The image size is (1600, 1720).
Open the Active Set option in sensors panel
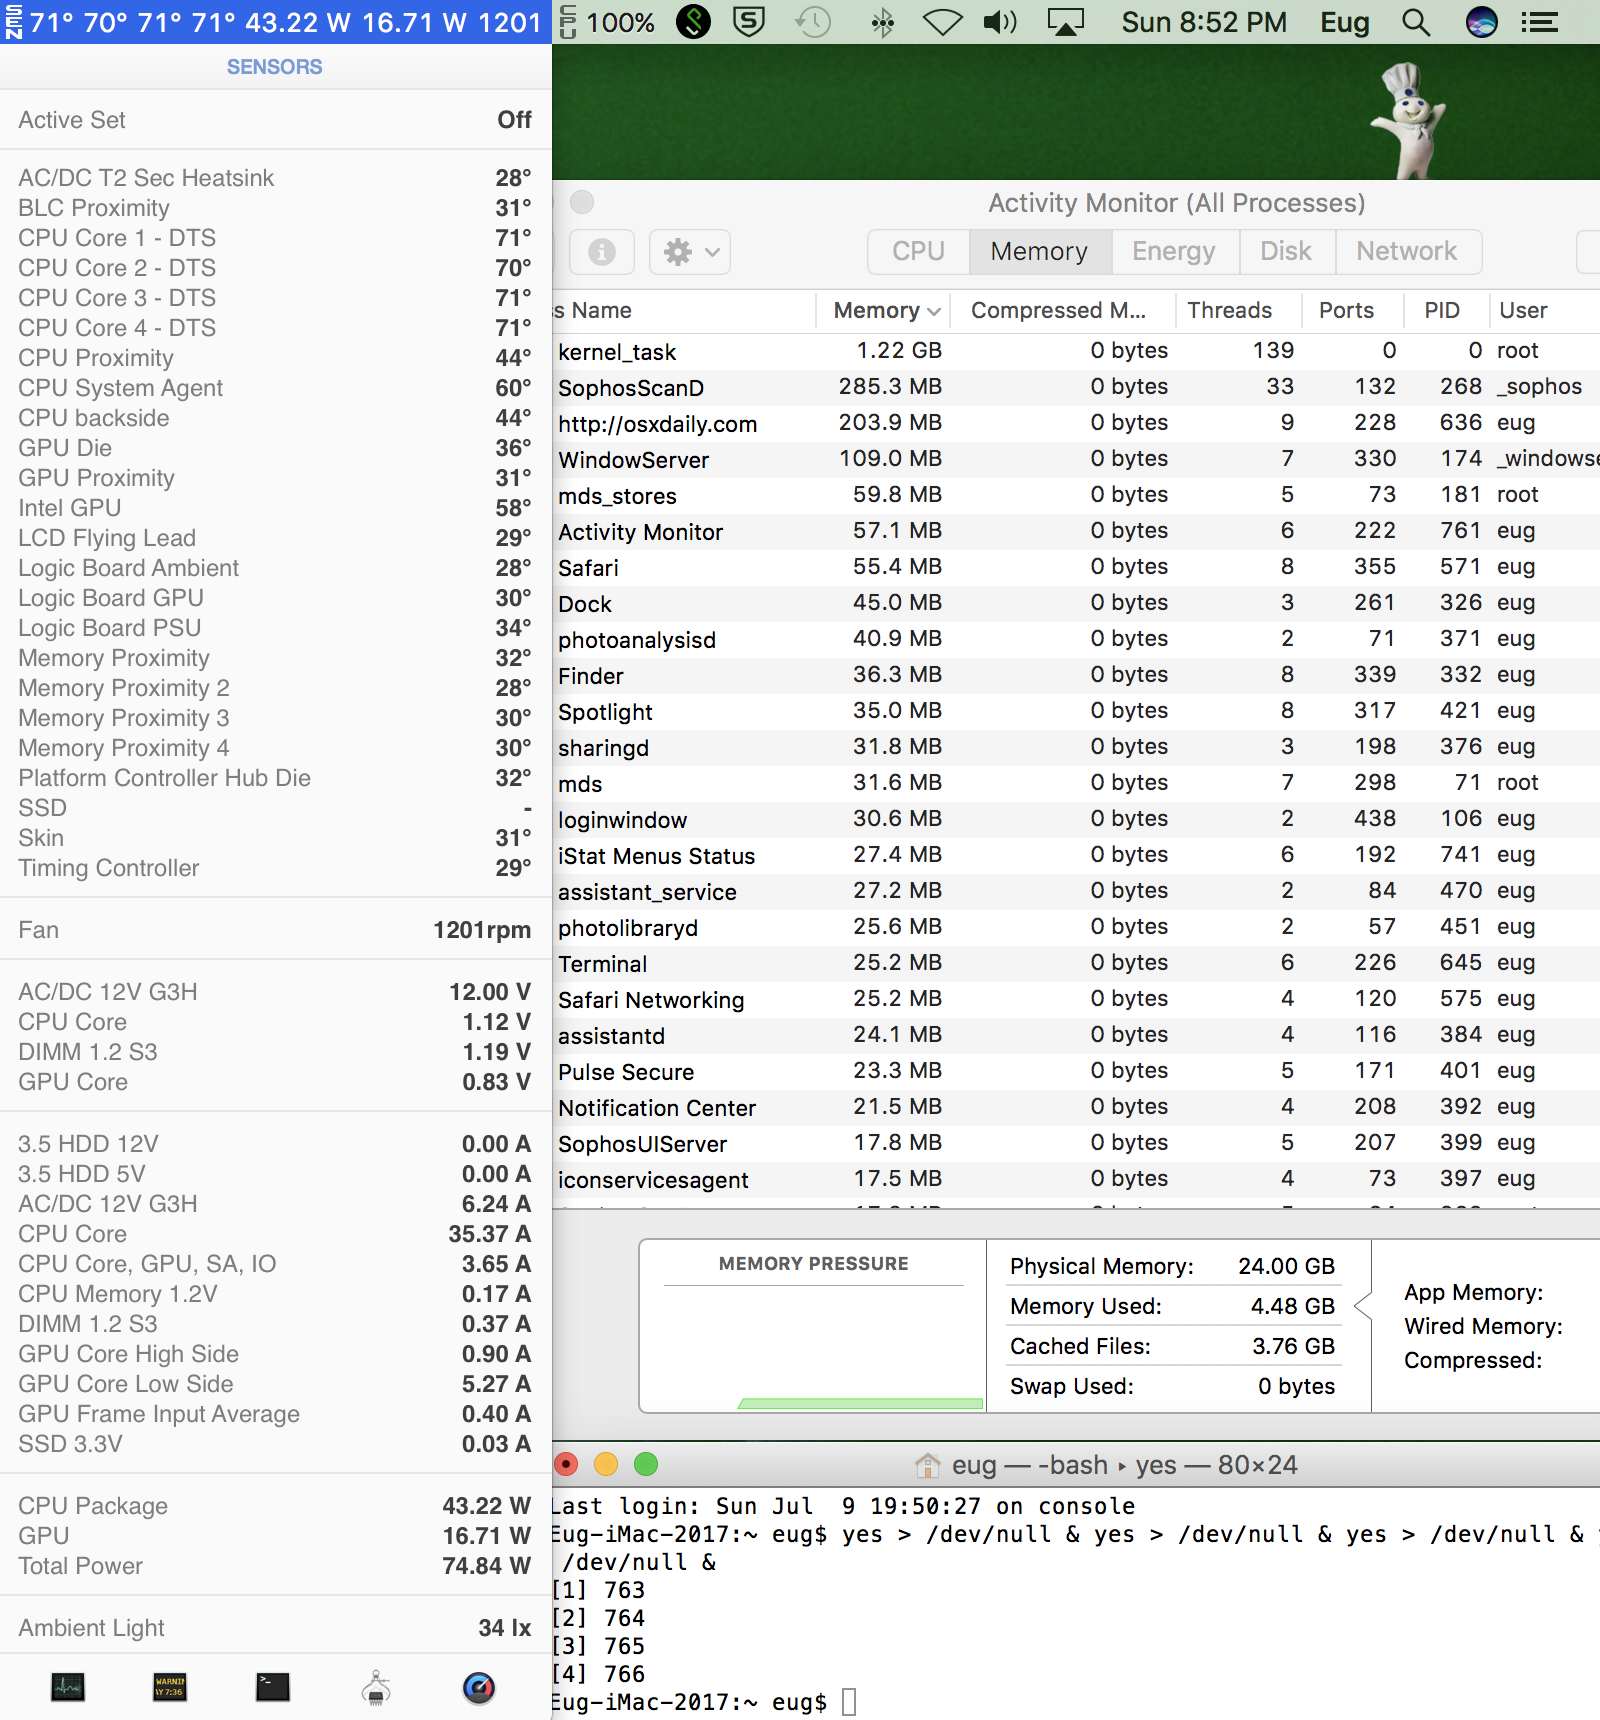tap(275, 120)
